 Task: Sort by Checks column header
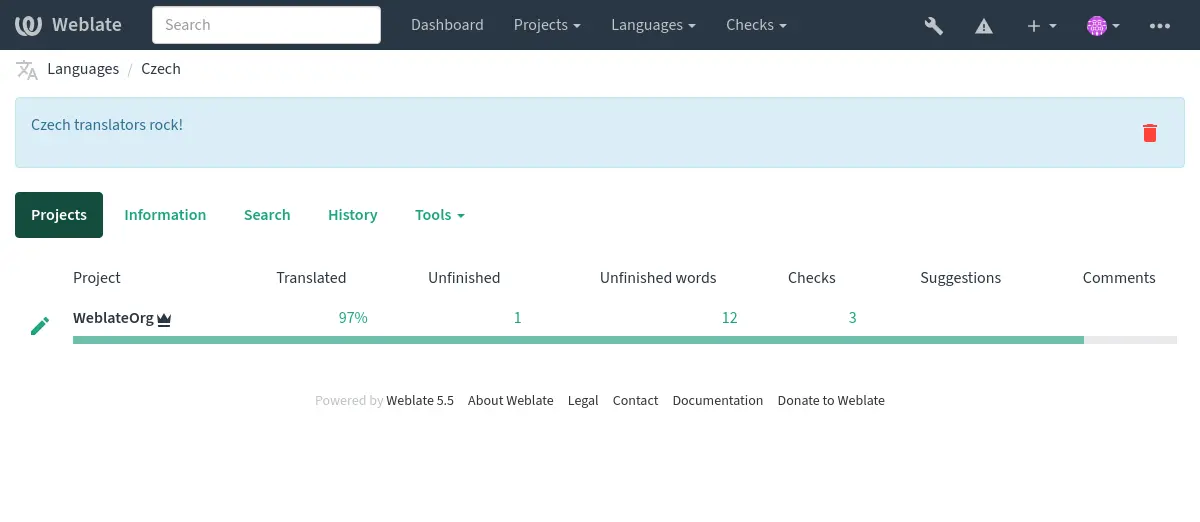click(812, 278)
